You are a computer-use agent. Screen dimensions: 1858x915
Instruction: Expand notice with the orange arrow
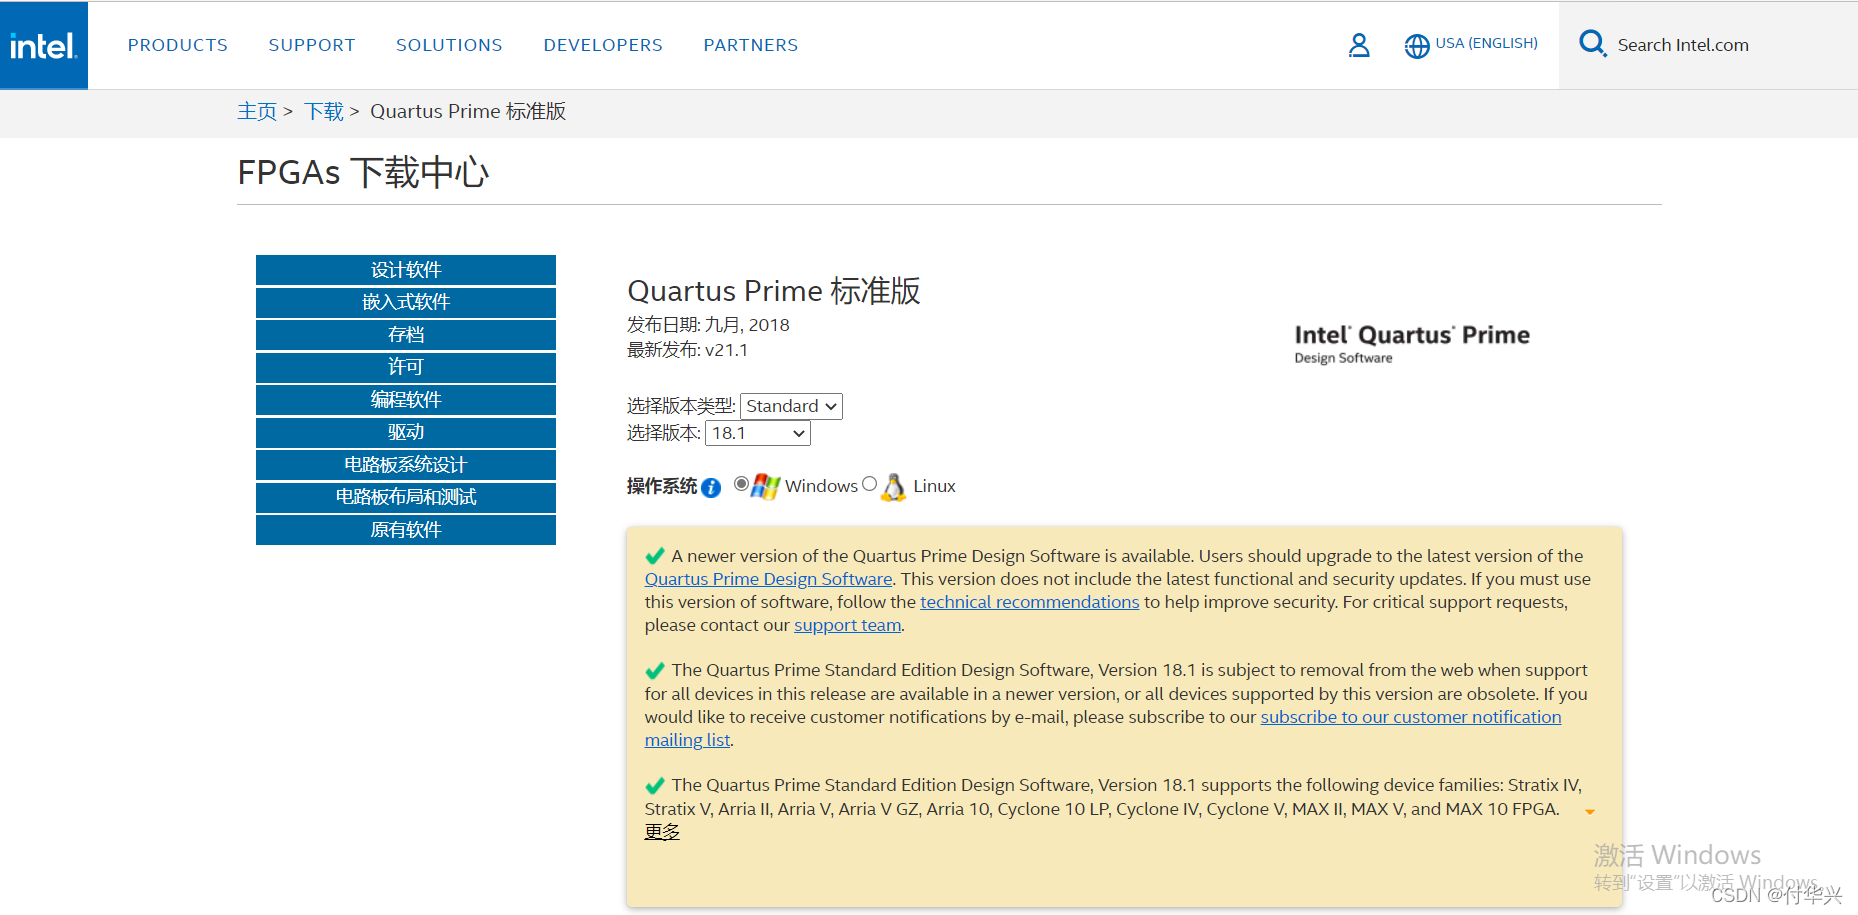(x=1589, y=812)
